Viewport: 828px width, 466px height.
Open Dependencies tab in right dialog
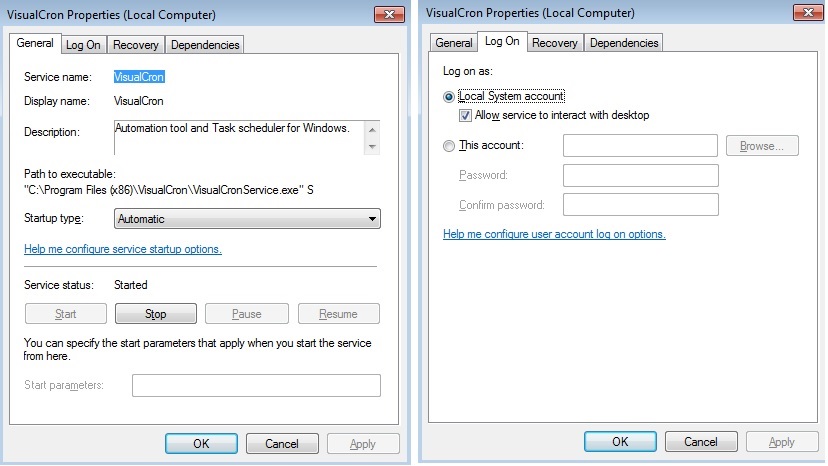[x=624, y=43]
